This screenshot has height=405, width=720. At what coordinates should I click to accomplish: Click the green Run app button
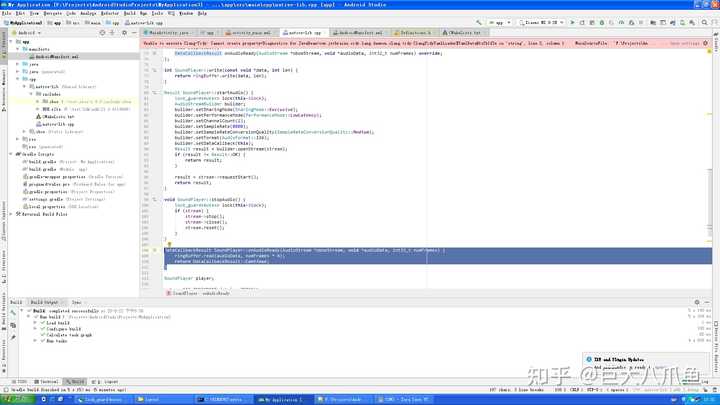[x=572, y=22]
